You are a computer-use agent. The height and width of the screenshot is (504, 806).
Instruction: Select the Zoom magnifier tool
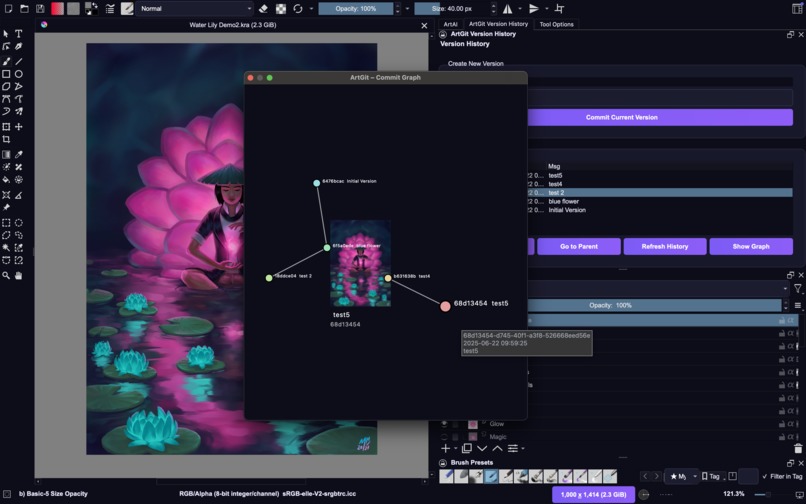[6, 276]
